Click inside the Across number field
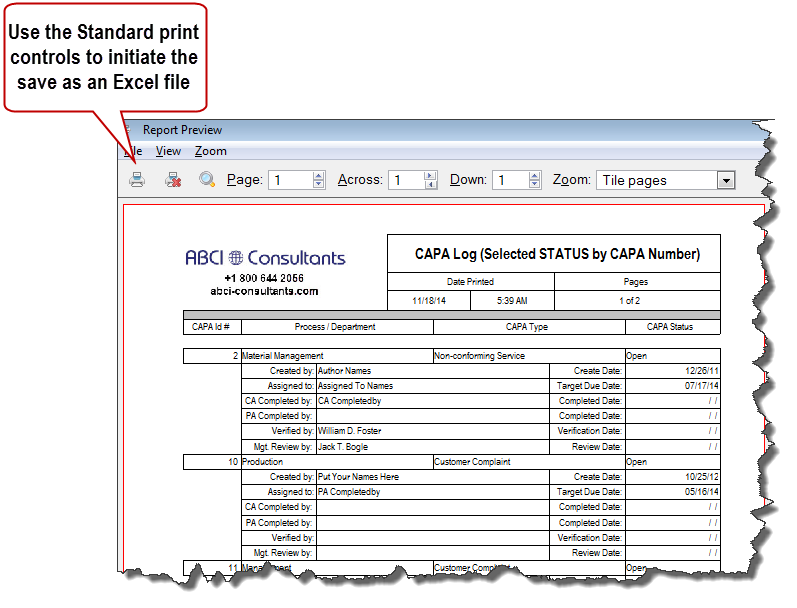797x608 pixels. pos(407,180)
